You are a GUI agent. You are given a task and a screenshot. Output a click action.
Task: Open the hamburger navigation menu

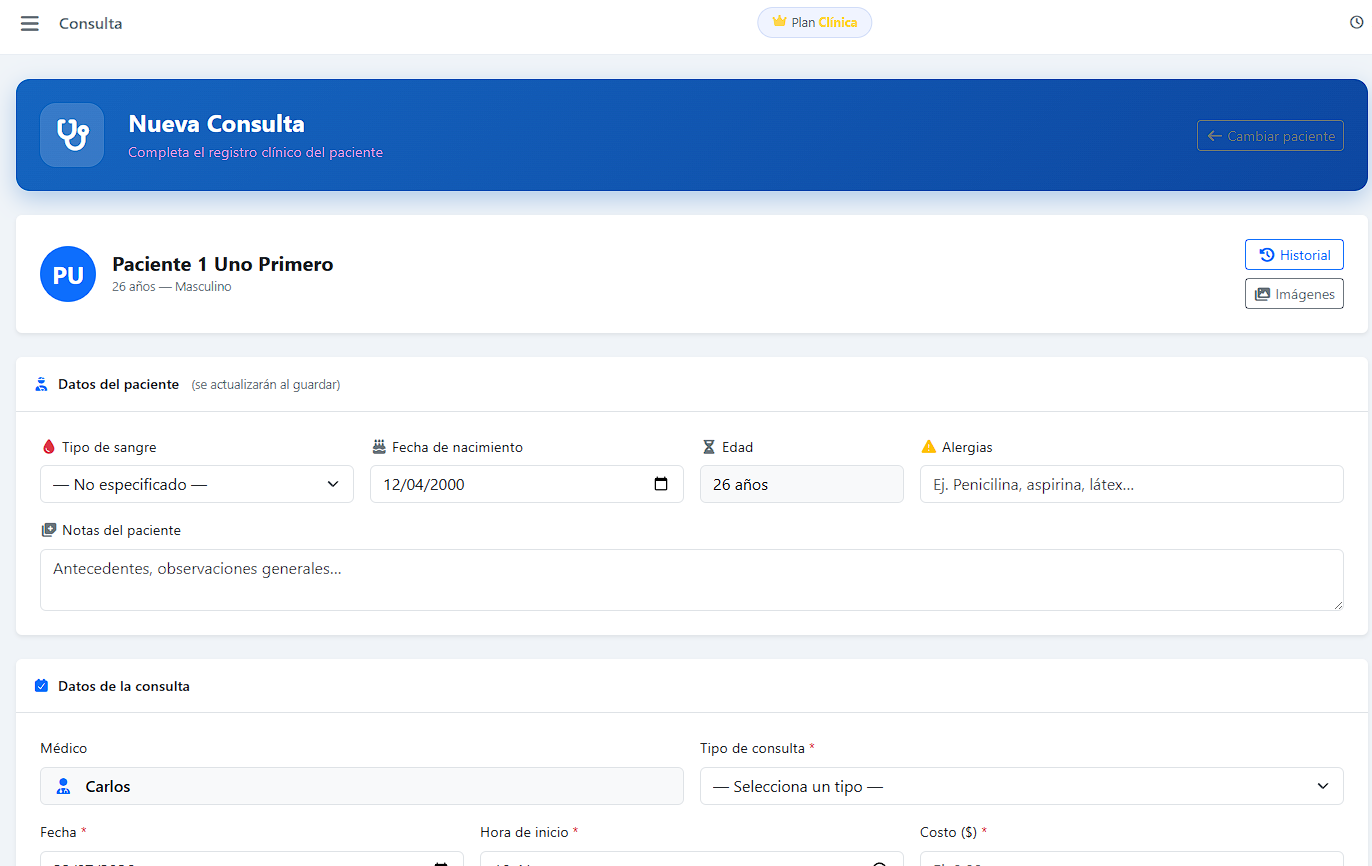pyautogui.click(x=30, y=23)
